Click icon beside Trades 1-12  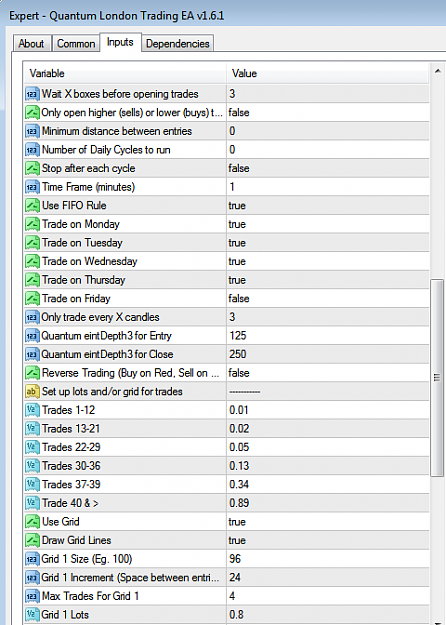[x=32, y=410]
